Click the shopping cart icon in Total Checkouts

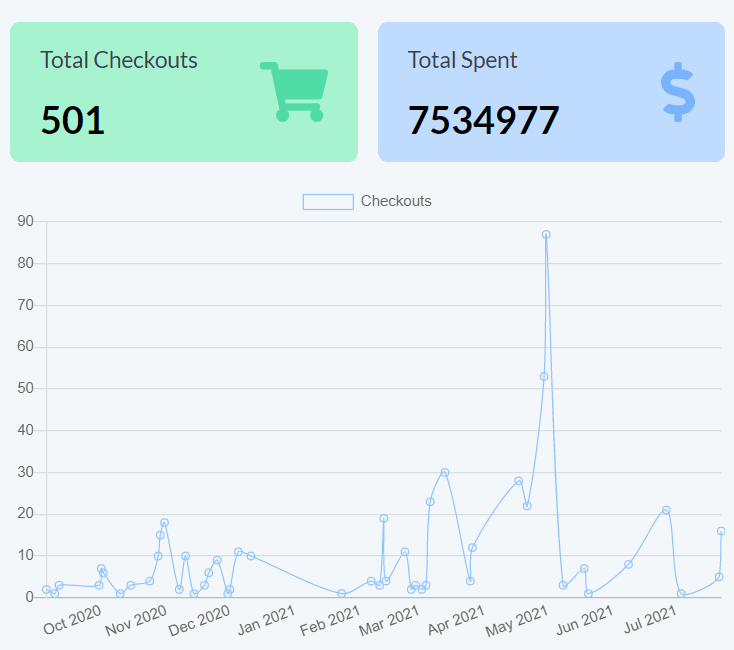pos(294,92)
